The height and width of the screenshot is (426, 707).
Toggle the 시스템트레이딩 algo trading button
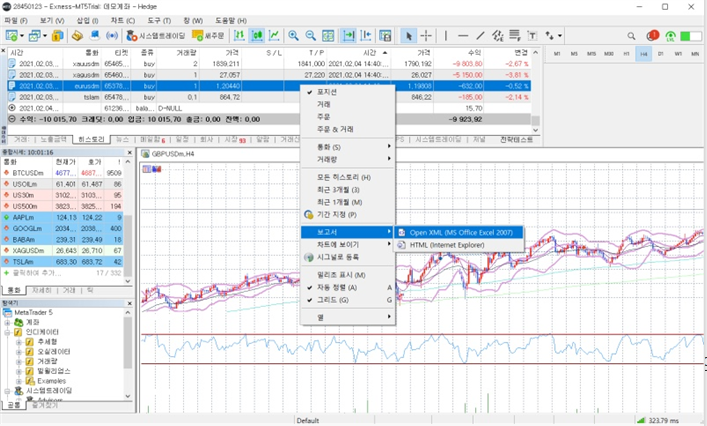click(x=156, y=36)
